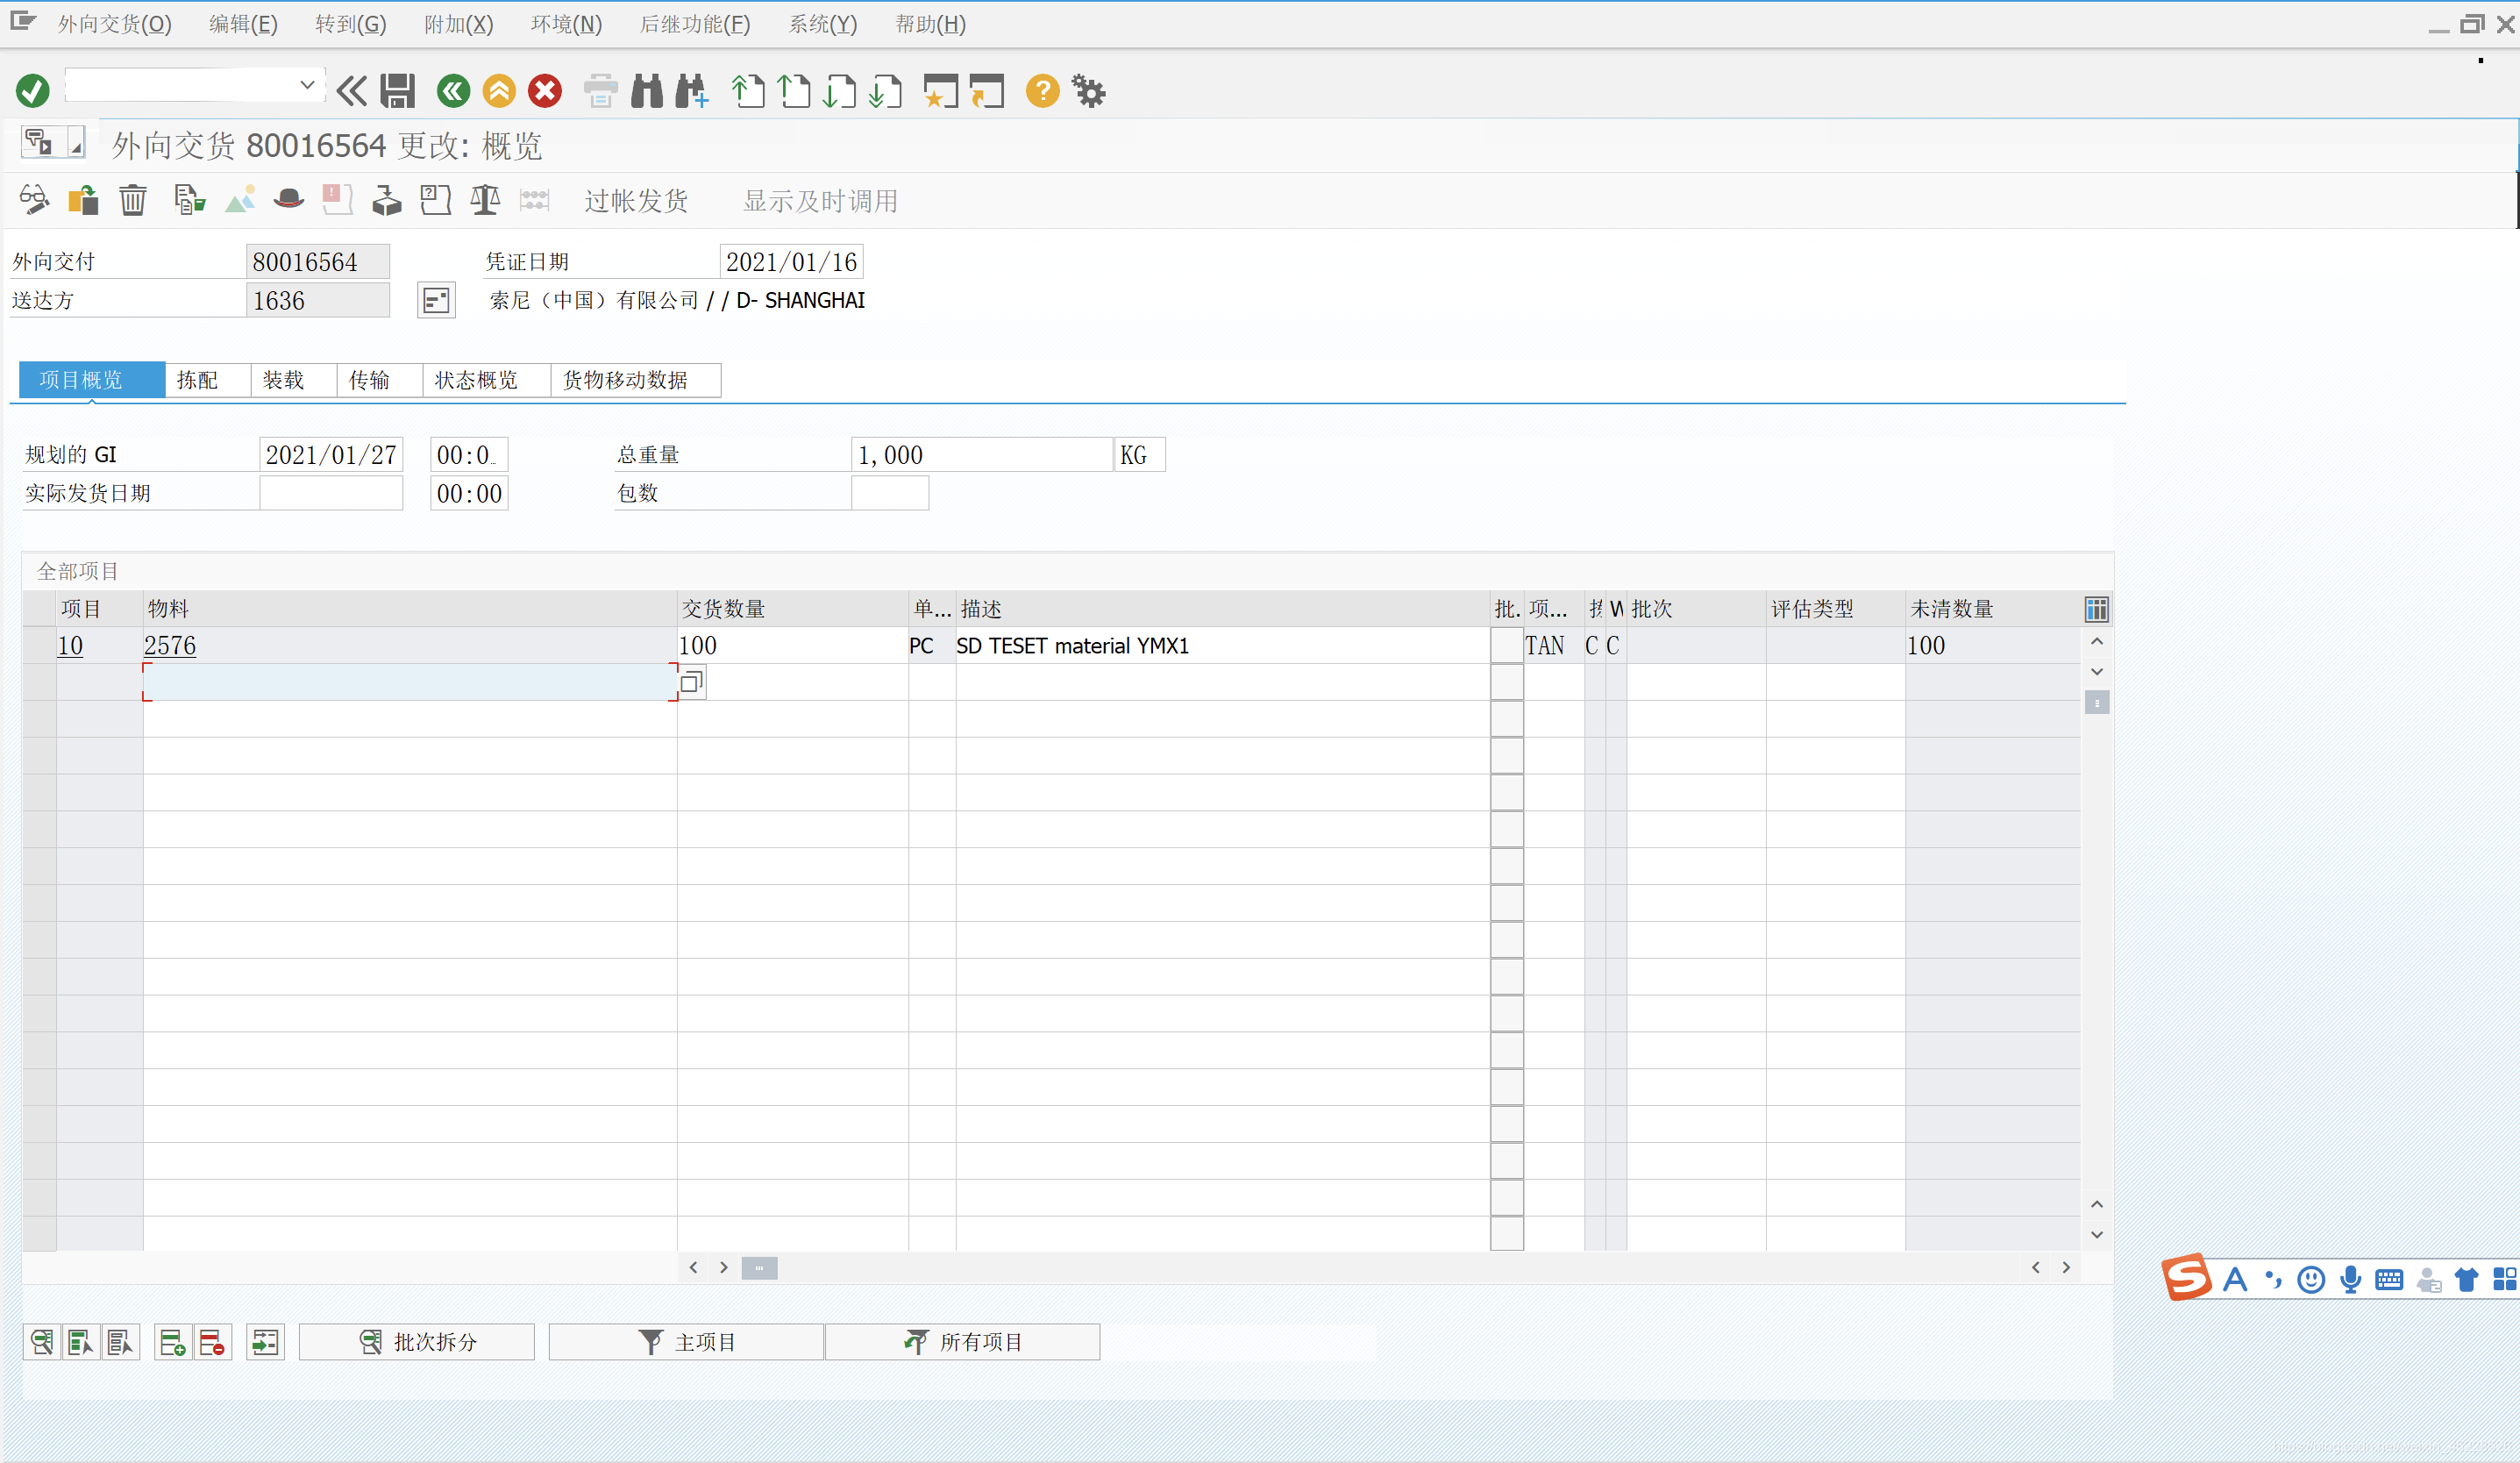Click the horizontal scrollbar thumb below table

pos(759,1268)
